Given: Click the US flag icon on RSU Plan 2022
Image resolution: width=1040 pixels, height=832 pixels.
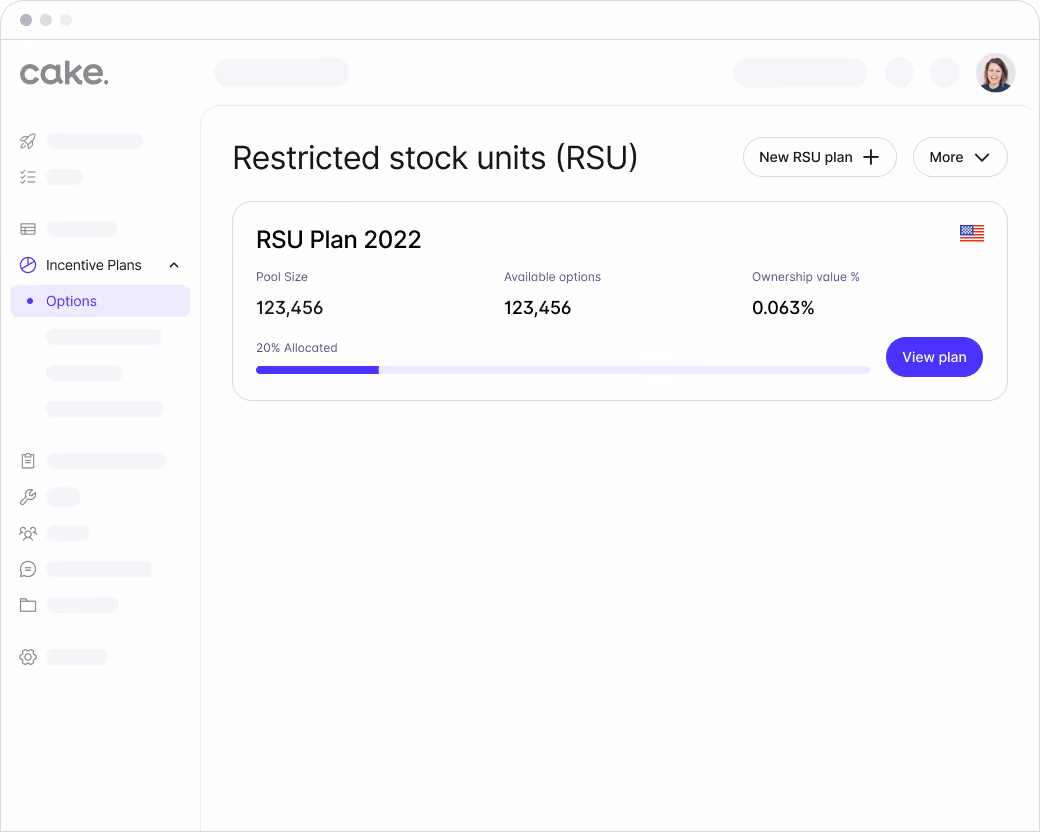Looking at the screenshot, I should click(972, 233).
